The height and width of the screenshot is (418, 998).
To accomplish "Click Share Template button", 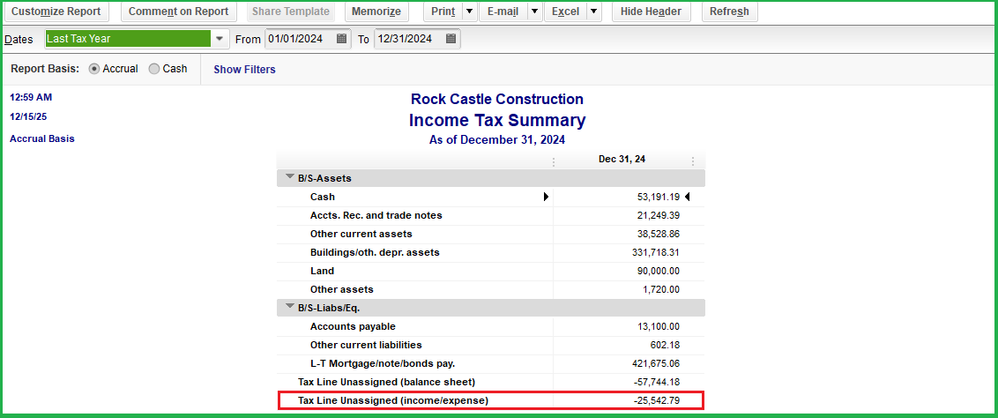I will click(291, 11).
